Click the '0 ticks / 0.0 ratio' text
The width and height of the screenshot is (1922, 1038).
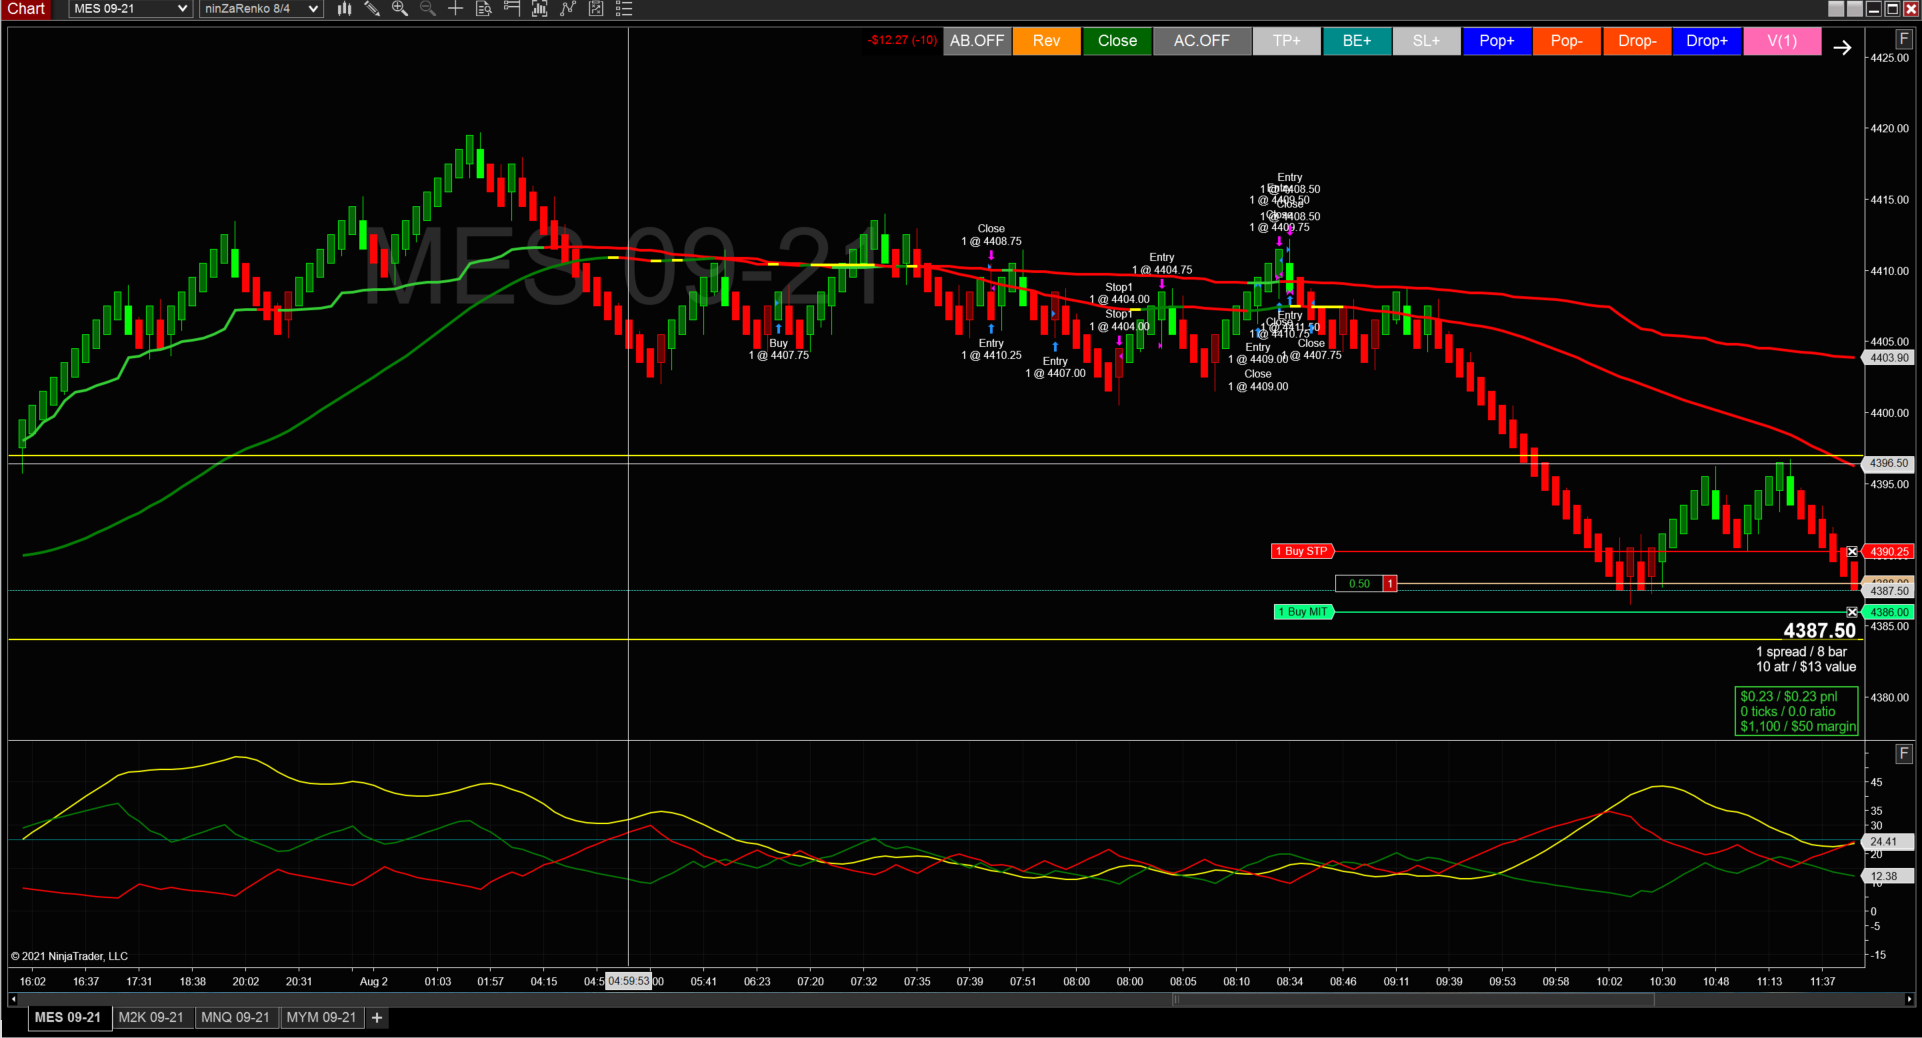click(x=1788, y=712)
